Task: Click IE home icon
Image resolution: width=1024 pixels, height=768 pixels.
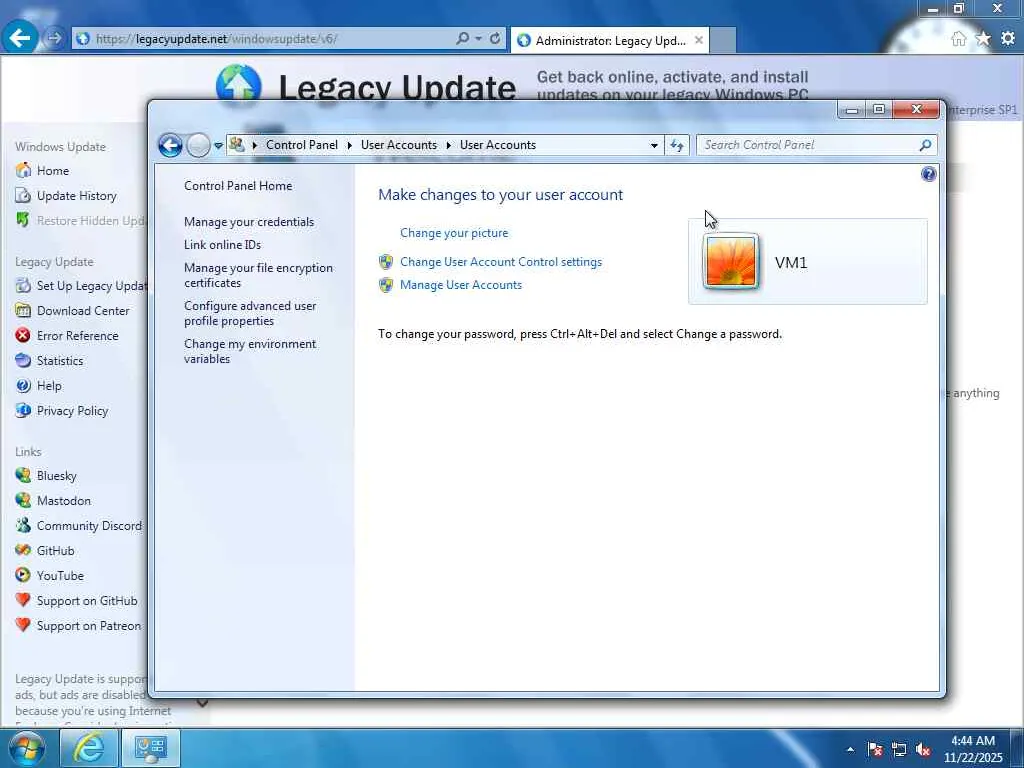Action: (x=958, y=39)
